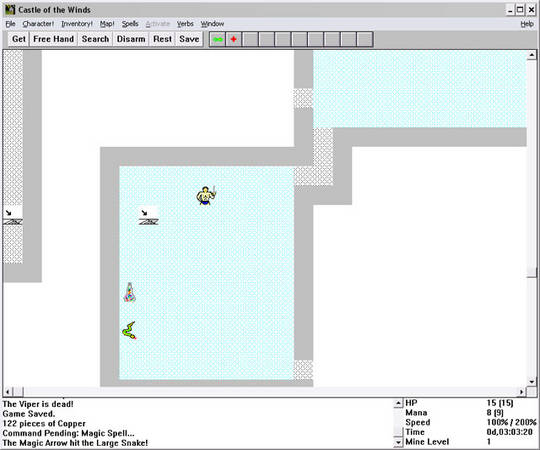Click the message log scroll down arrow

pos(398,442)
